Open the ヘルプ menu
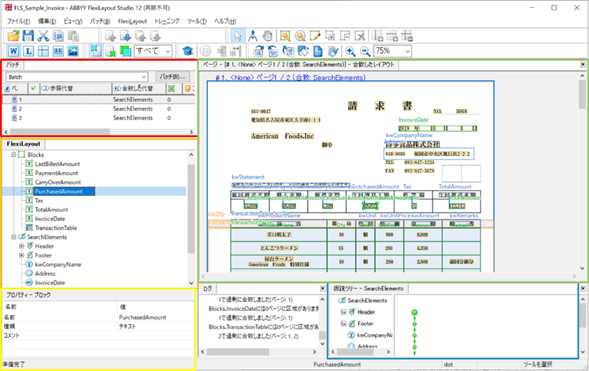The width and height of the screenshot is (589, 371). 225,21
